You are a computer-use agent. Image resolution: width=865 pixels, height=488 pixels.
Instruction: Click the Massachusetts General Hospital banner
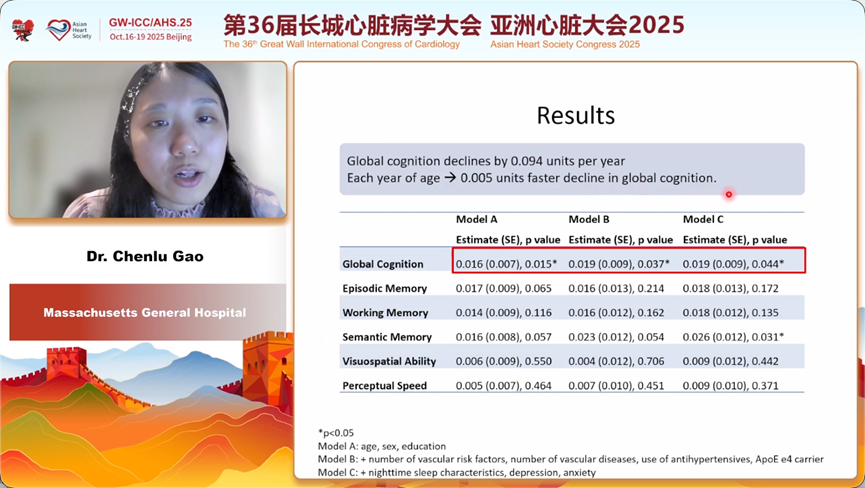click(x=145, y=313)
